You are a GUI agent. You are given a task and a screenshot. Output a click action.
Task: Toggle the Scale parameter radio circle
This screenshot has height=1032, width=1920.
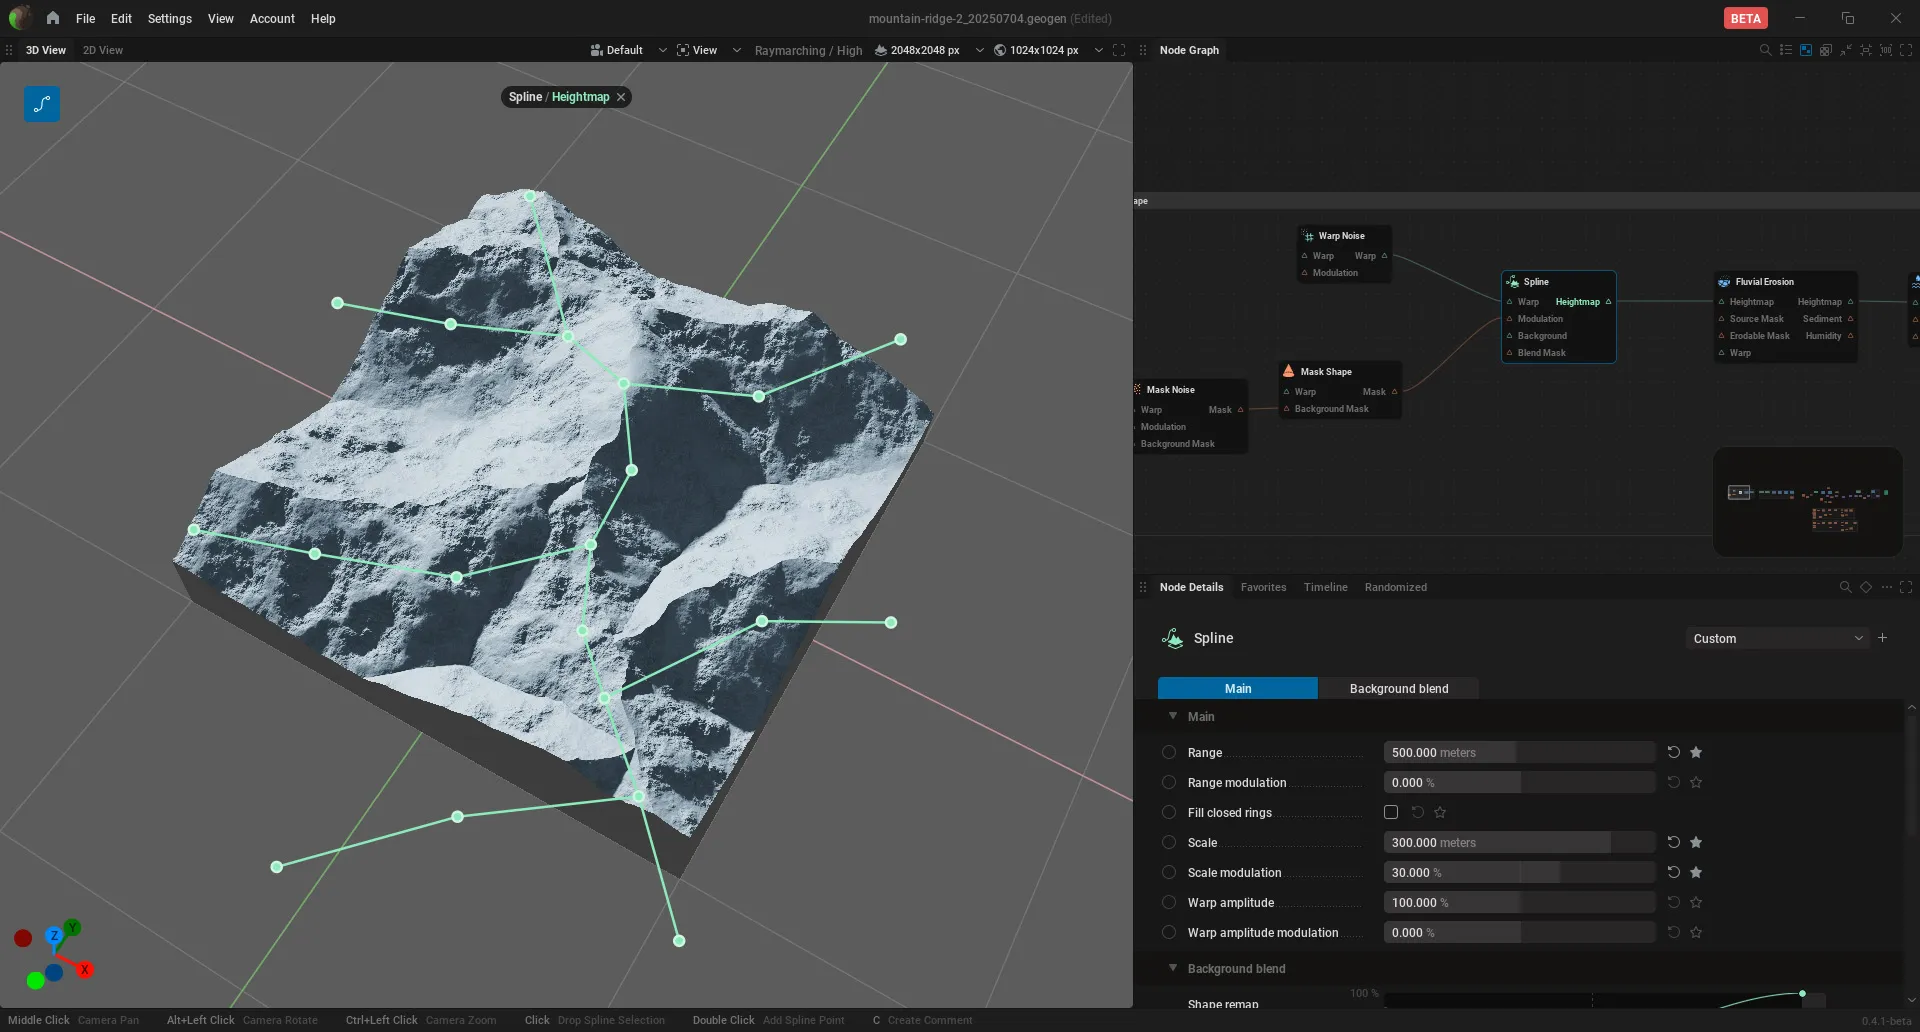1169,842
